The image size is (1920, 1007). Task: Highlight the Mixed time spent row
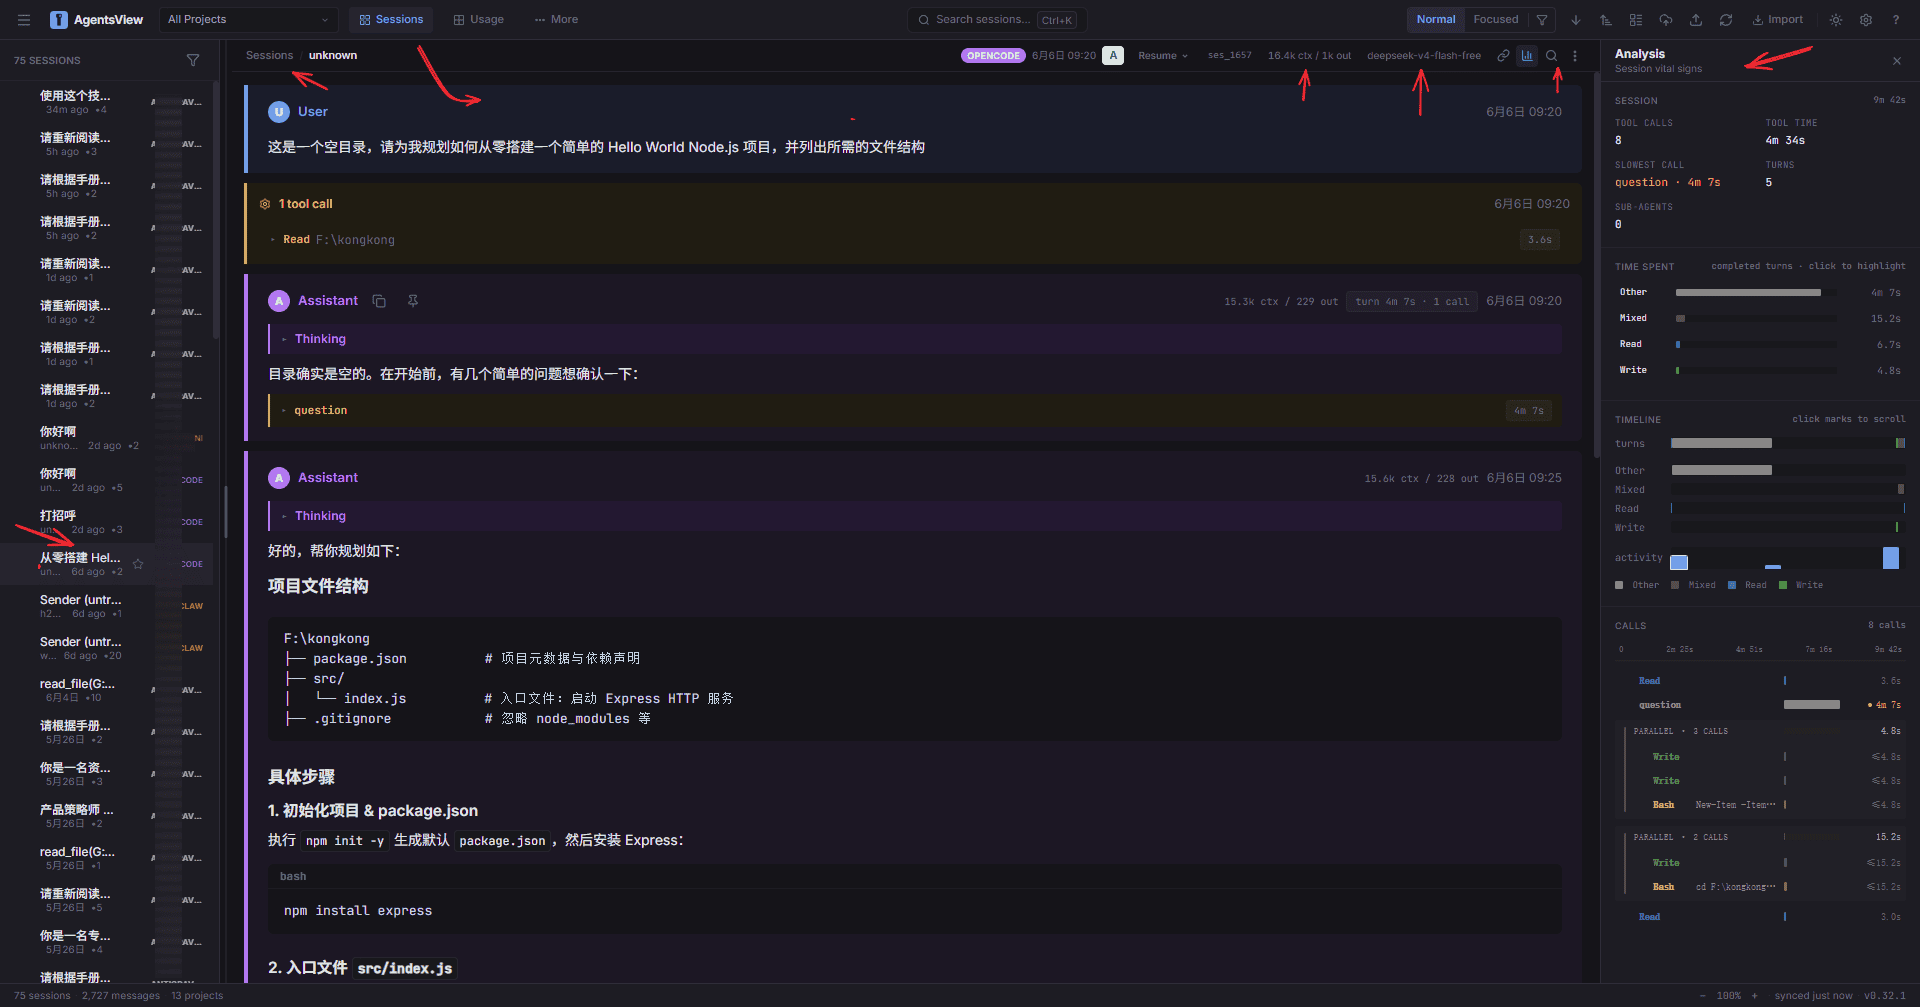(1760, 318)
